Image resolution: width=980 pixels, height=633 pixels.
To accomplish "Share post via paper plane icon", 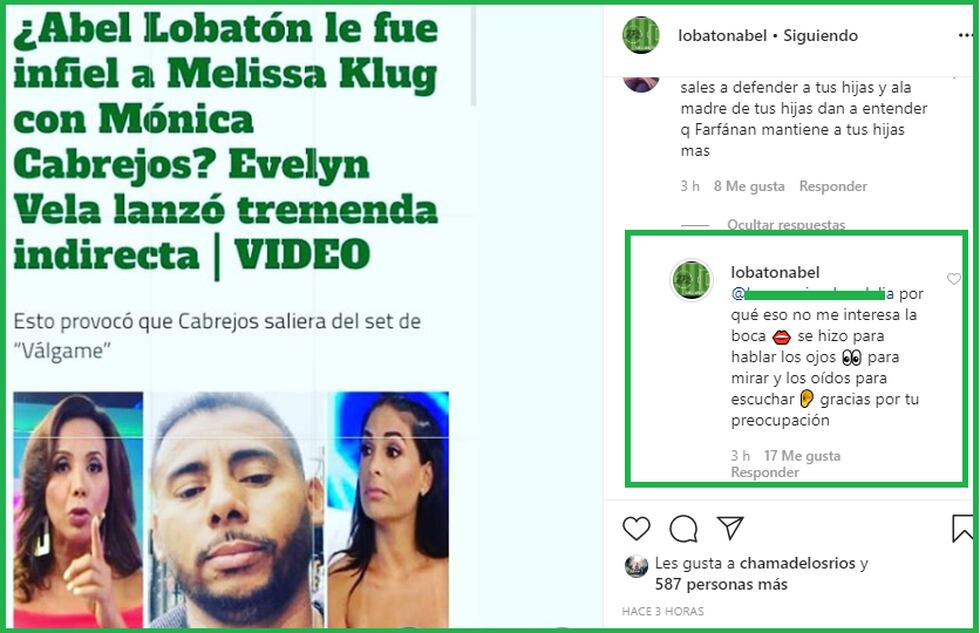I will click(730, 528).
